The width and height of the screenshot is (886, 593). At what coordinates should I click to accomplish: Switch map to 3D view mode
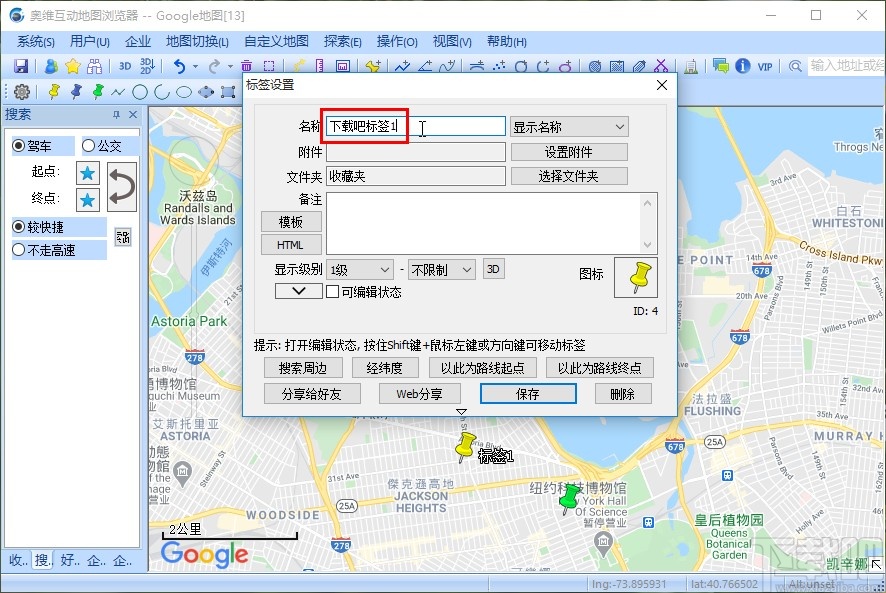point(123,66)
